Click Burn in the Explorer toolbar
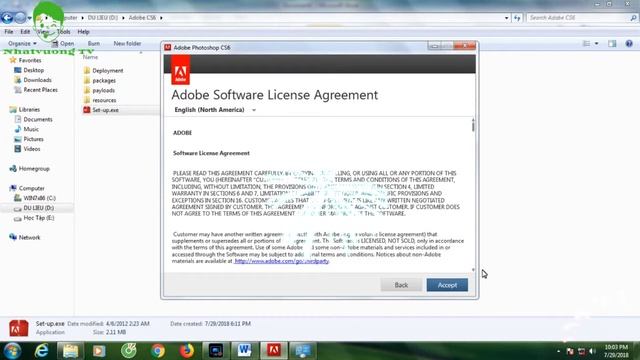Screen dimensions: 640x360 pyautogui.click(x=93, y=43)
